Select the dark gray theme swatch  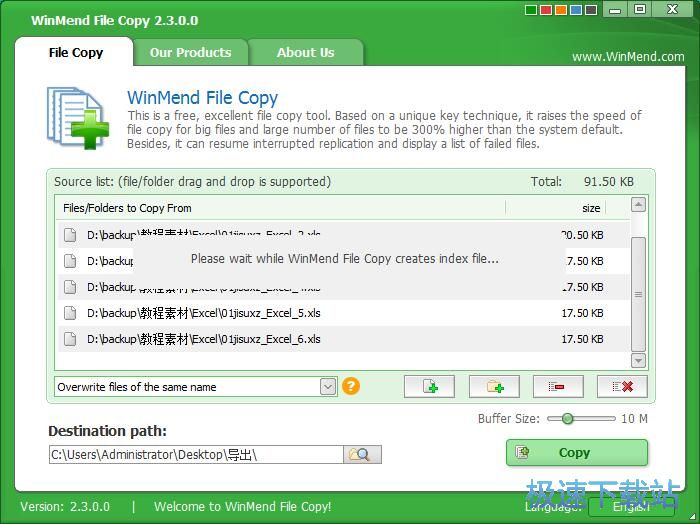point(592,10)
